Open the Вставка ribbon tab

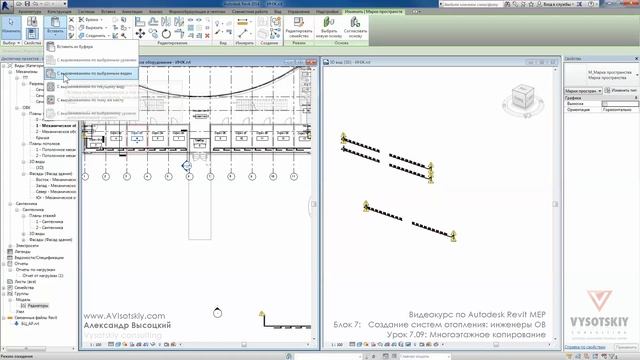pos(108,12)
